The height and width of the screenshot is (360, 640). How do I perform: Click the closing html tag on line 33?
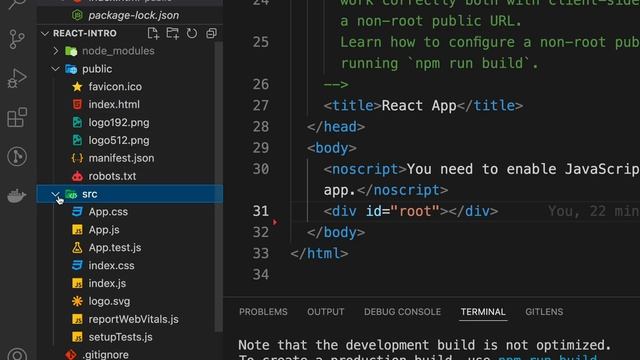click(319, 253)
